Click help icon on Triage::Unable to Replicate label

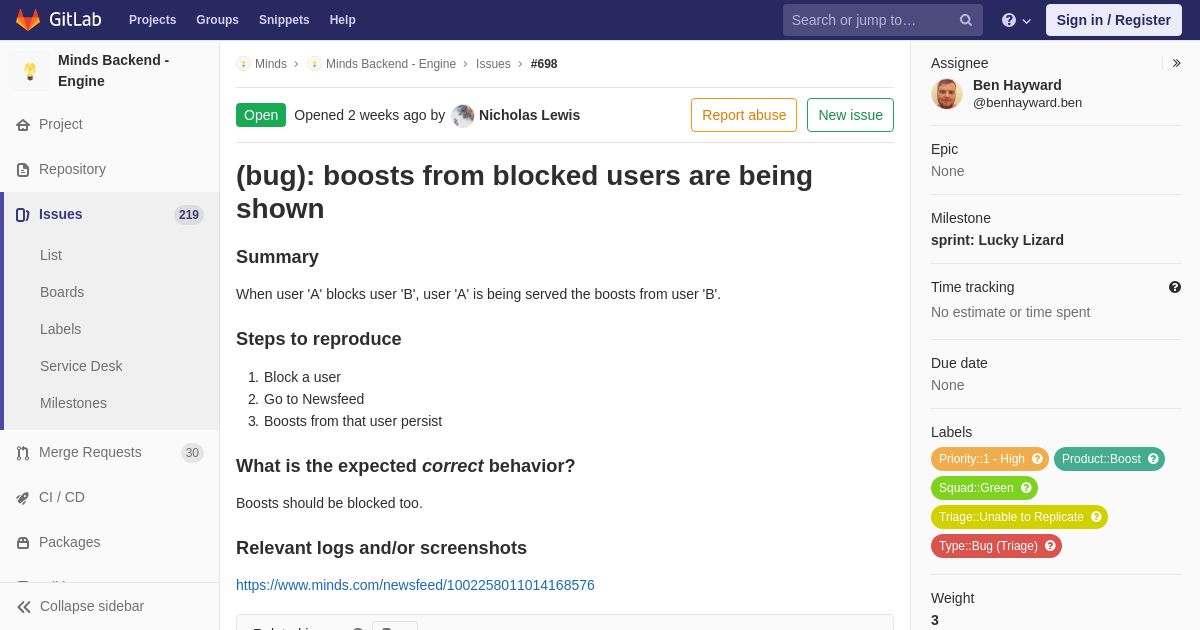1096,517
